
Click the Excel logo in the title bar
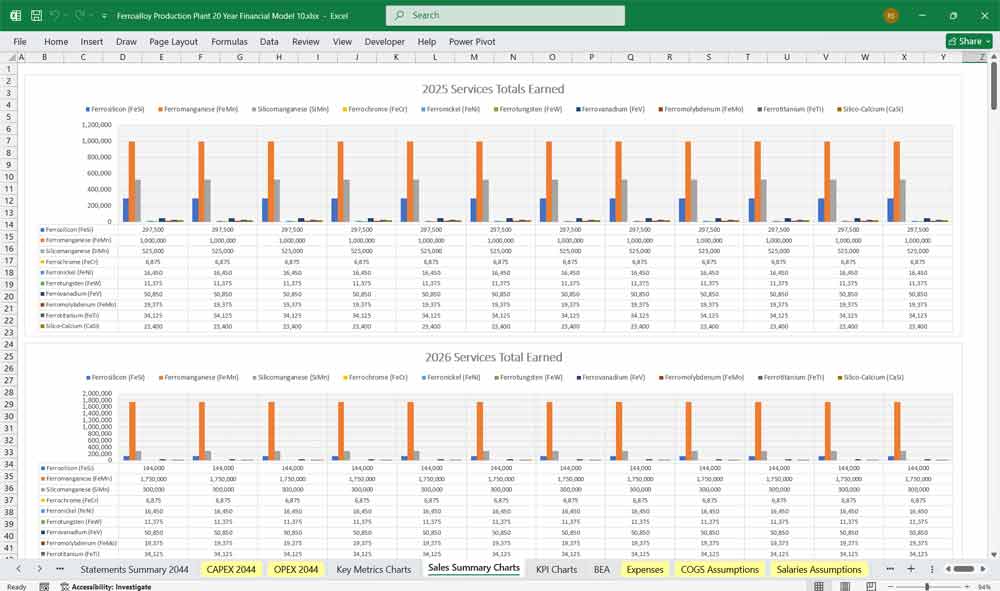pyautogui.click(x=15, y=15)
